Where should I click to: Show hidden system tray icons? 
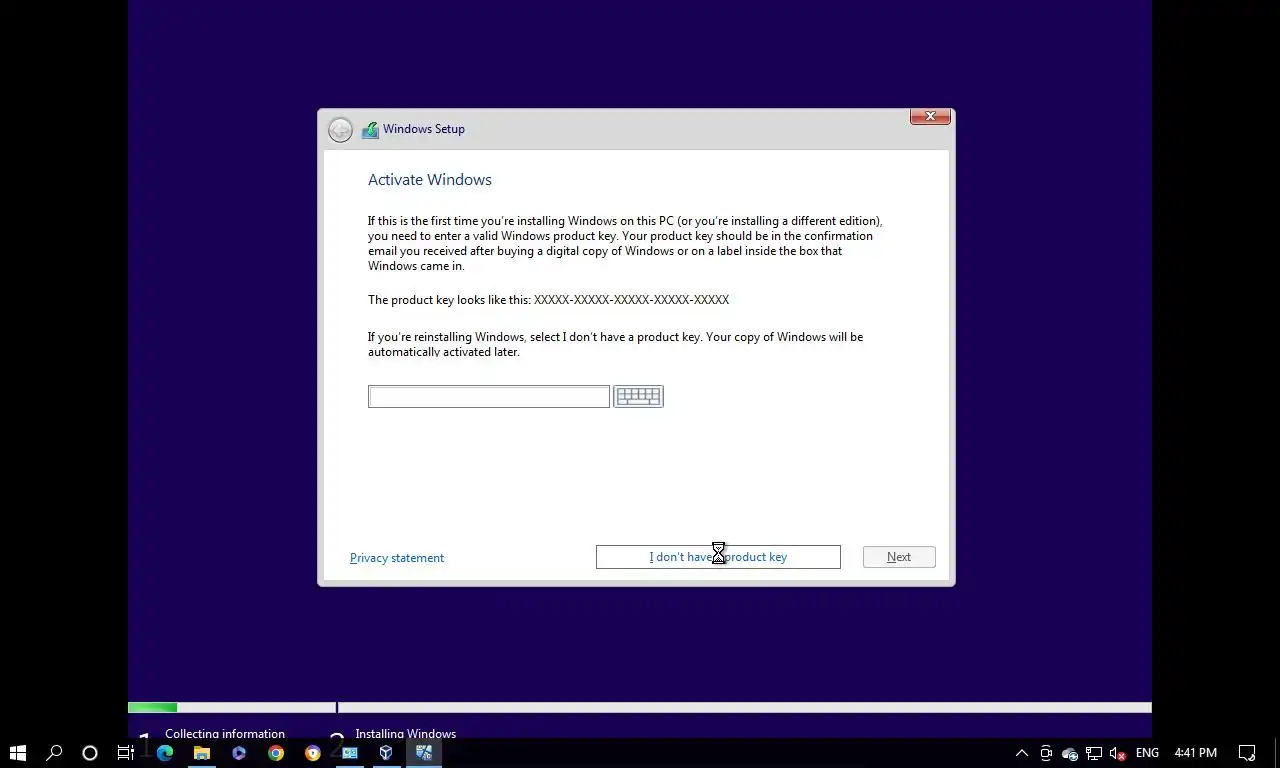tap(1022, 753)
